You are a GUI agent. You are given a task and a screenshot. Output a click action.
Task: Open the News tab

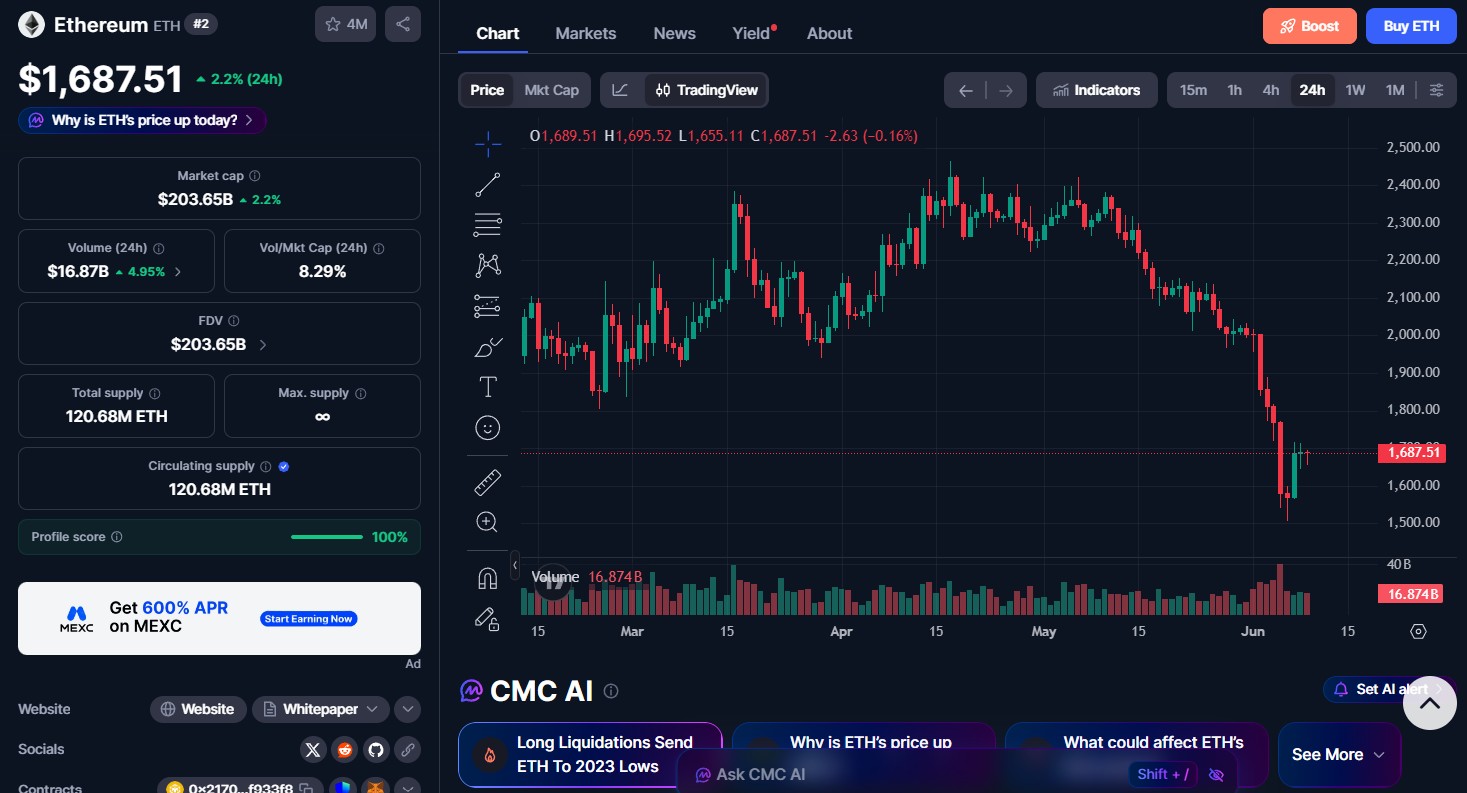click(675, 33)
